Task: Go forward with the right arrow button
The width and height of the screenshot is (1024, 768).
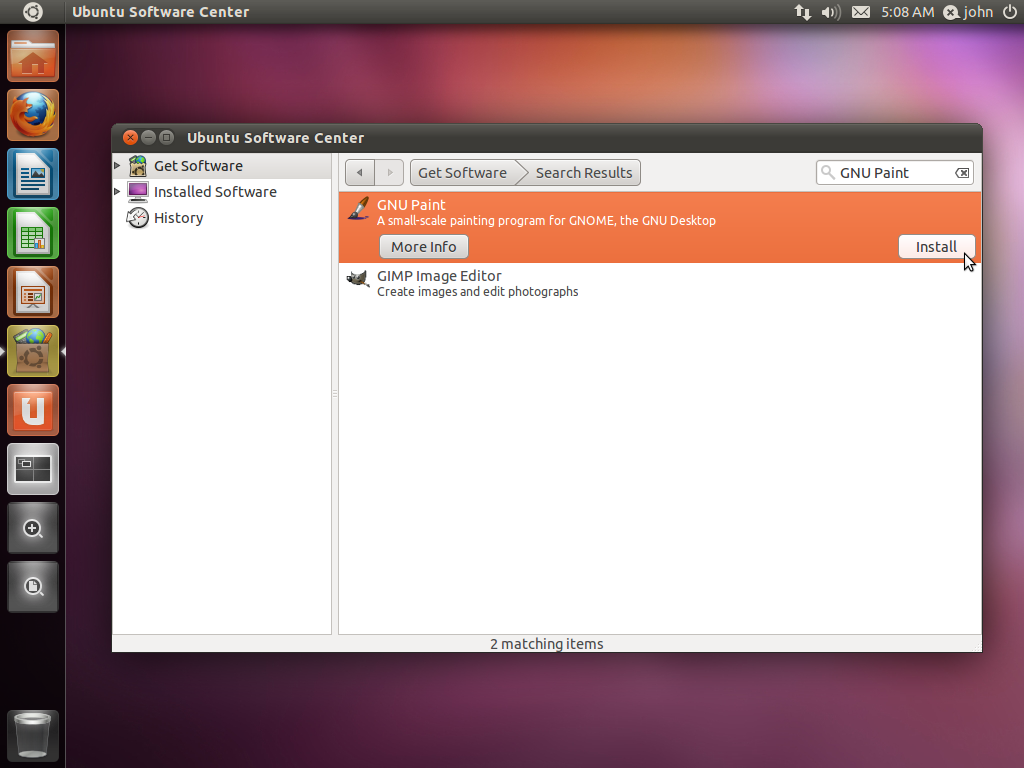Action: pos(389,172)
